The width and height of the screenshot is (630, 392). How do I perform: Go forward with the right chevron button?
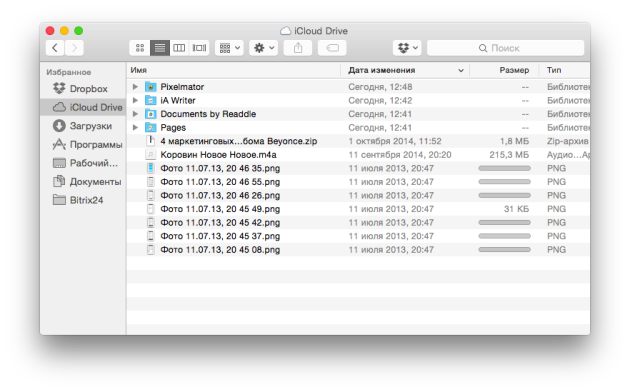click(x=74, y=48)
